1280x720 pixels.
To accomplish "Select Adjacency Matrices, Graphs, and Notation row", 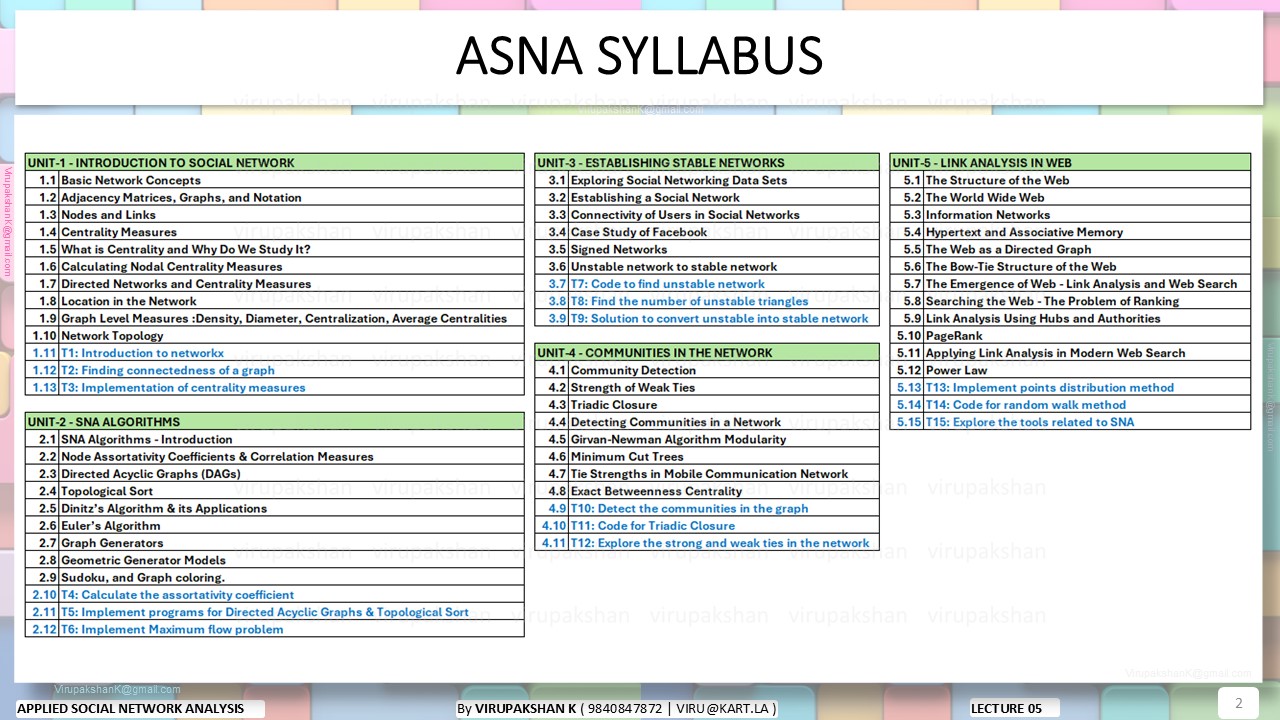I will pos(275,197).
